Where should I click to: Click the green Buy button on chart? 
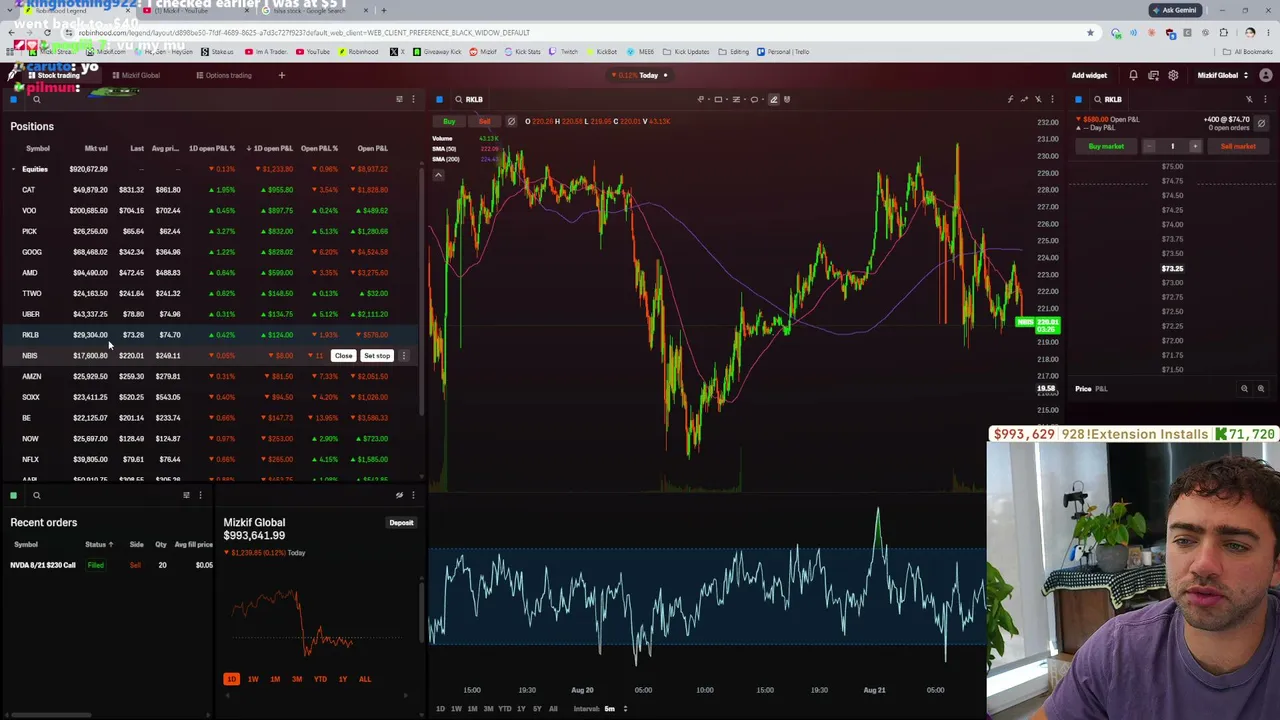[x=449, y=122]
